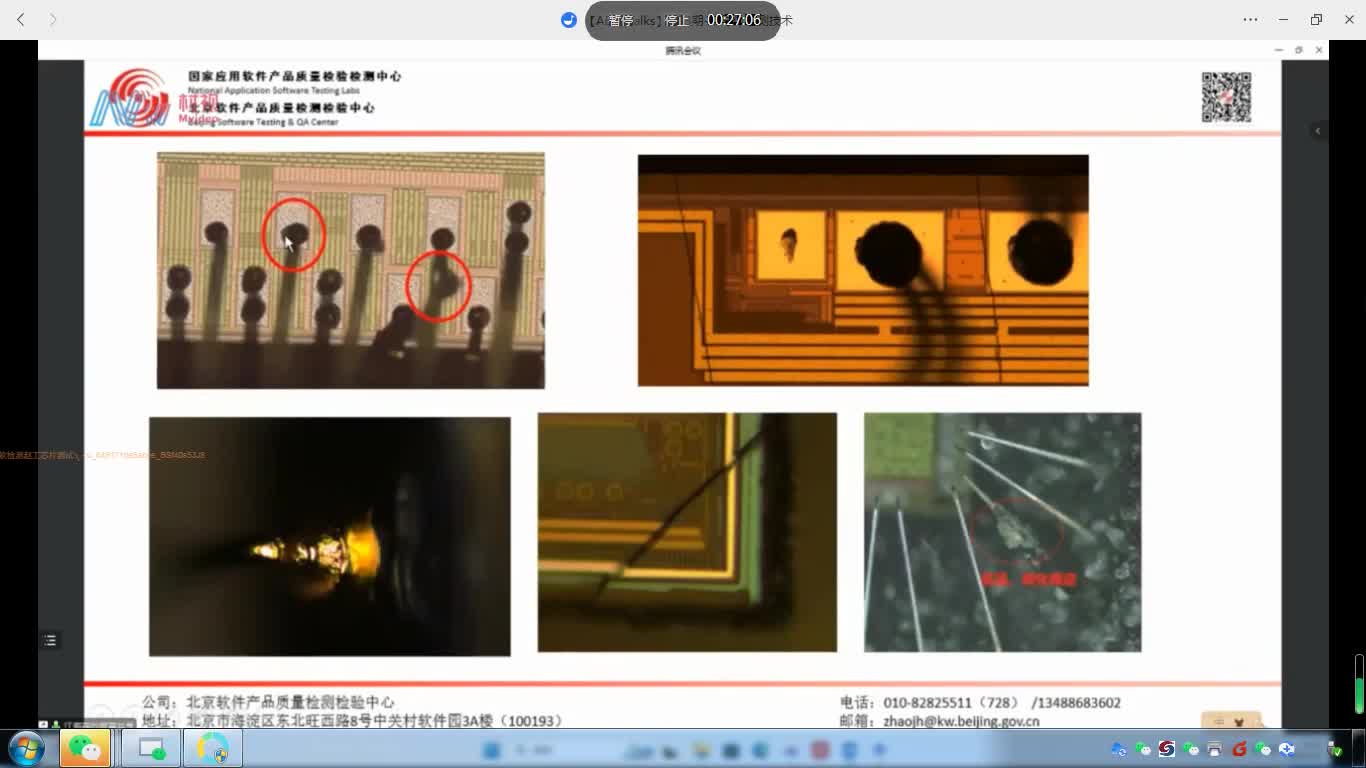
Task: Select the dark glowing wire-tip image
Action: (x=330, y=536)
